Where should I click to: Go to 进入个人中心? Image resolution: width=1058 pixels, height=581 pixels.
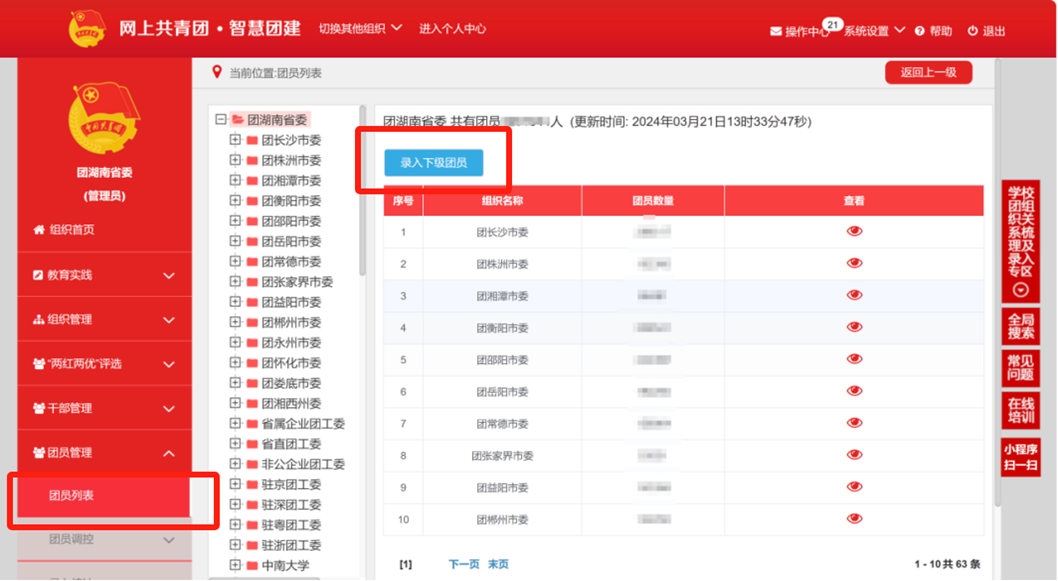(x=452, y=28)
